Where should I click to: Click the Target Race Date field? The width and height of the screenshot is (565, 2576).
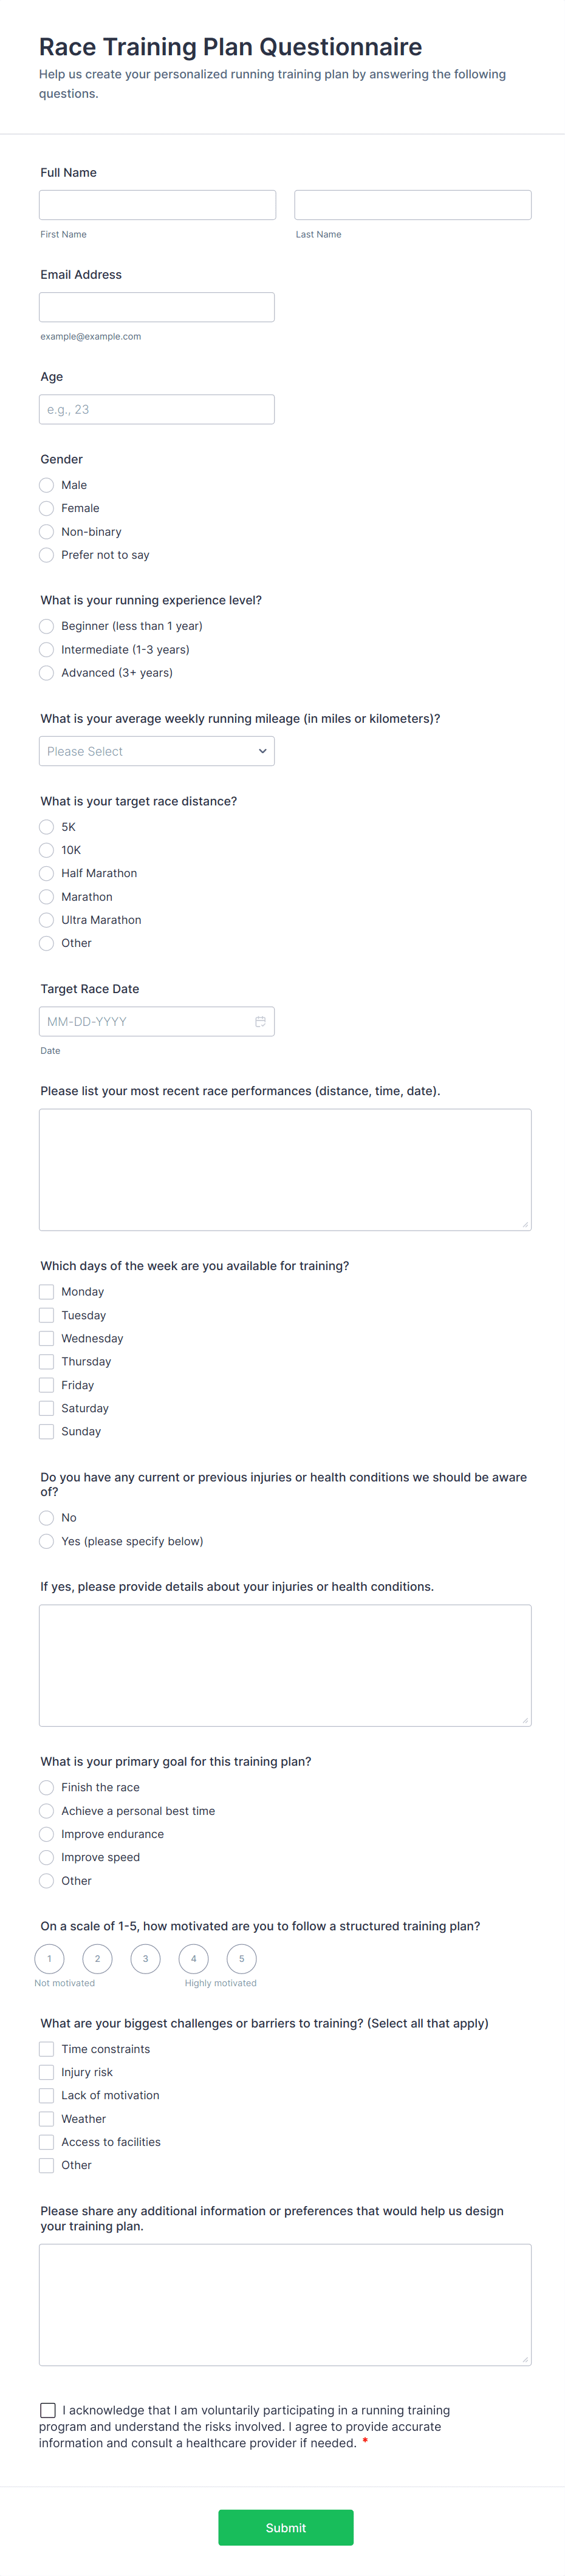click(x=145, y=1021)
